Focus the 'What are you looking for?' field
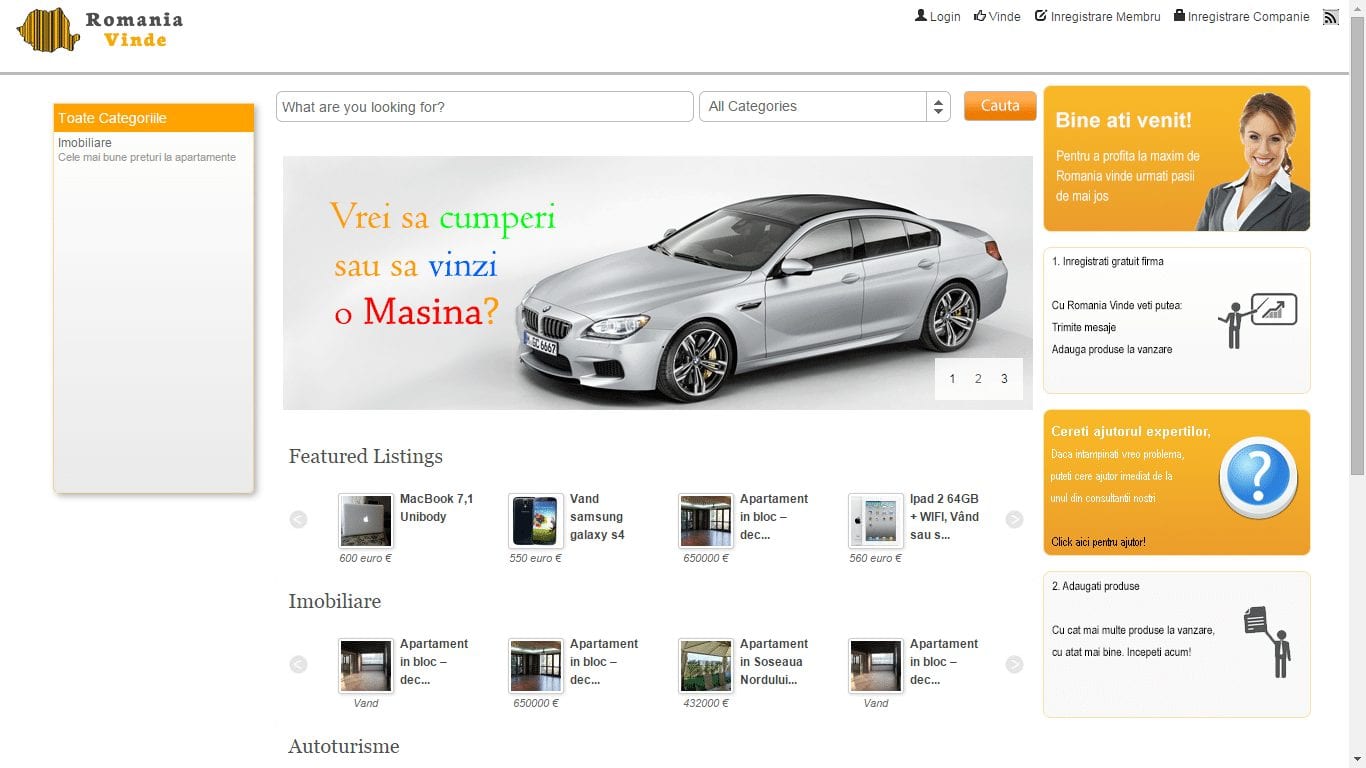The image size is (1366, 768). pos(485,107)
